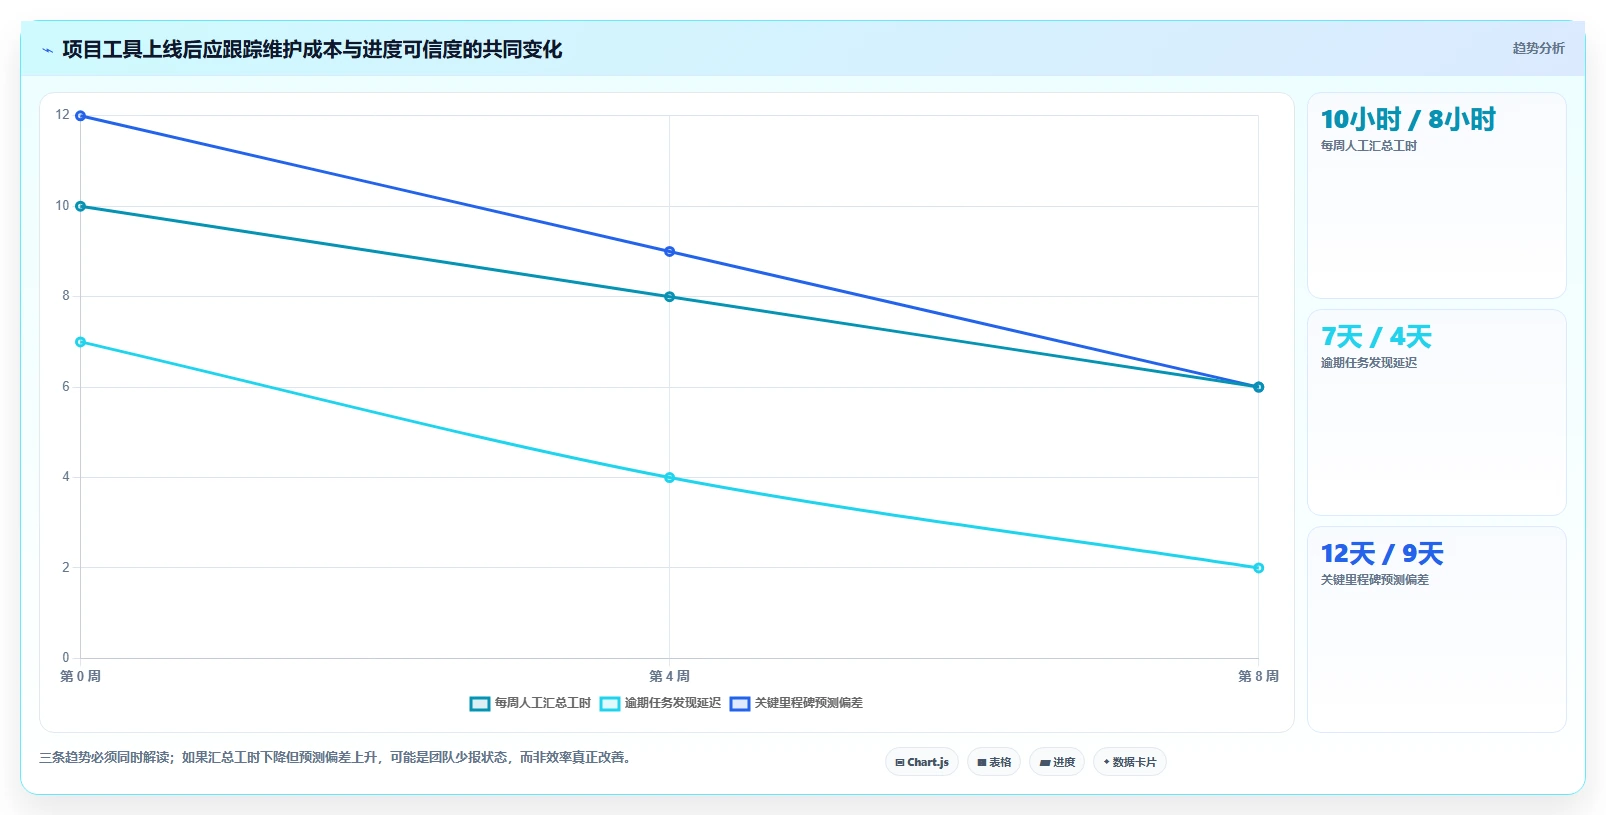The image size is (1606, 815).
Task: Click the 进度 chip
Action: pyautogui.click(x=1057, y=762)
